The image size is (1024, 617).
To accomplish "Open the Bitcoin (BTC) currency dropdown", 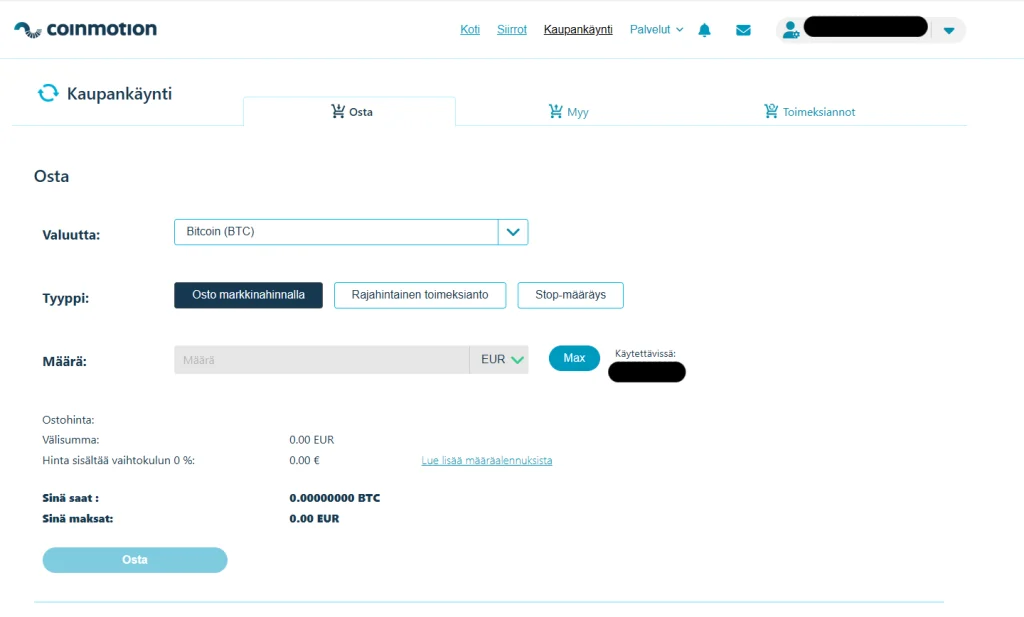I will 513,232.
